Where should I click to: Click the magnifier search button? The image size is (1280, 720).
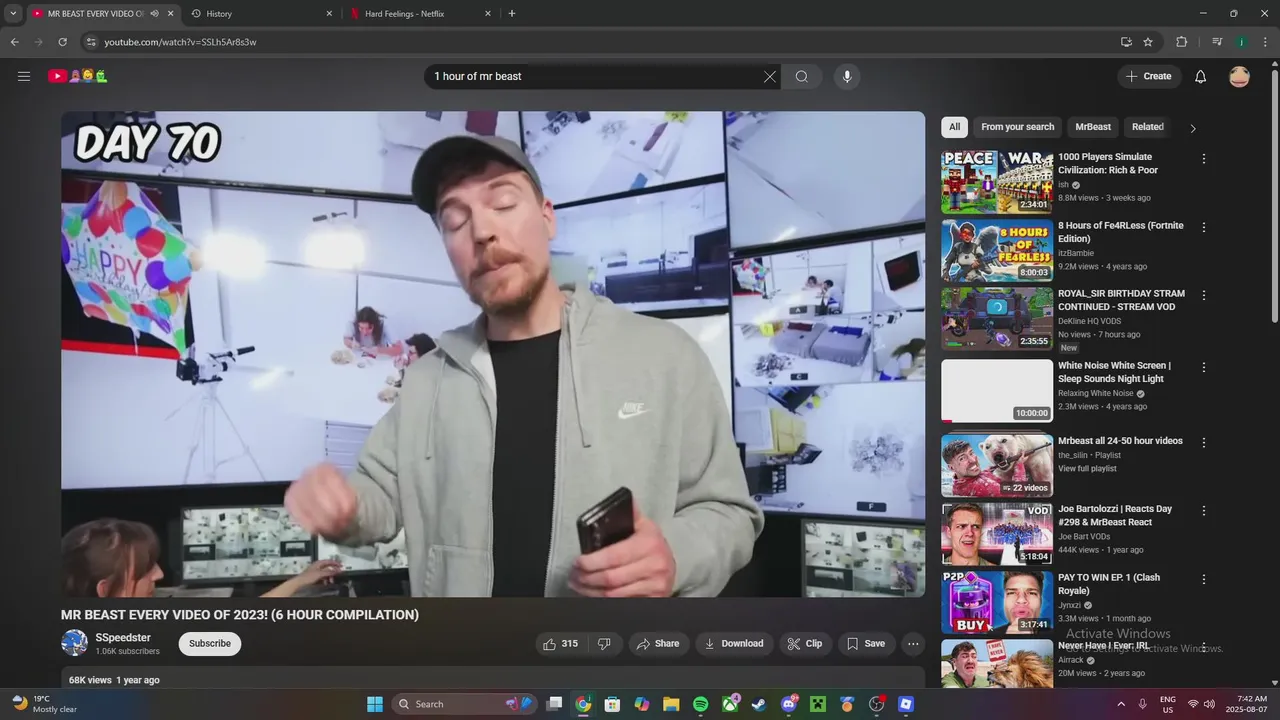click(802, 76)
